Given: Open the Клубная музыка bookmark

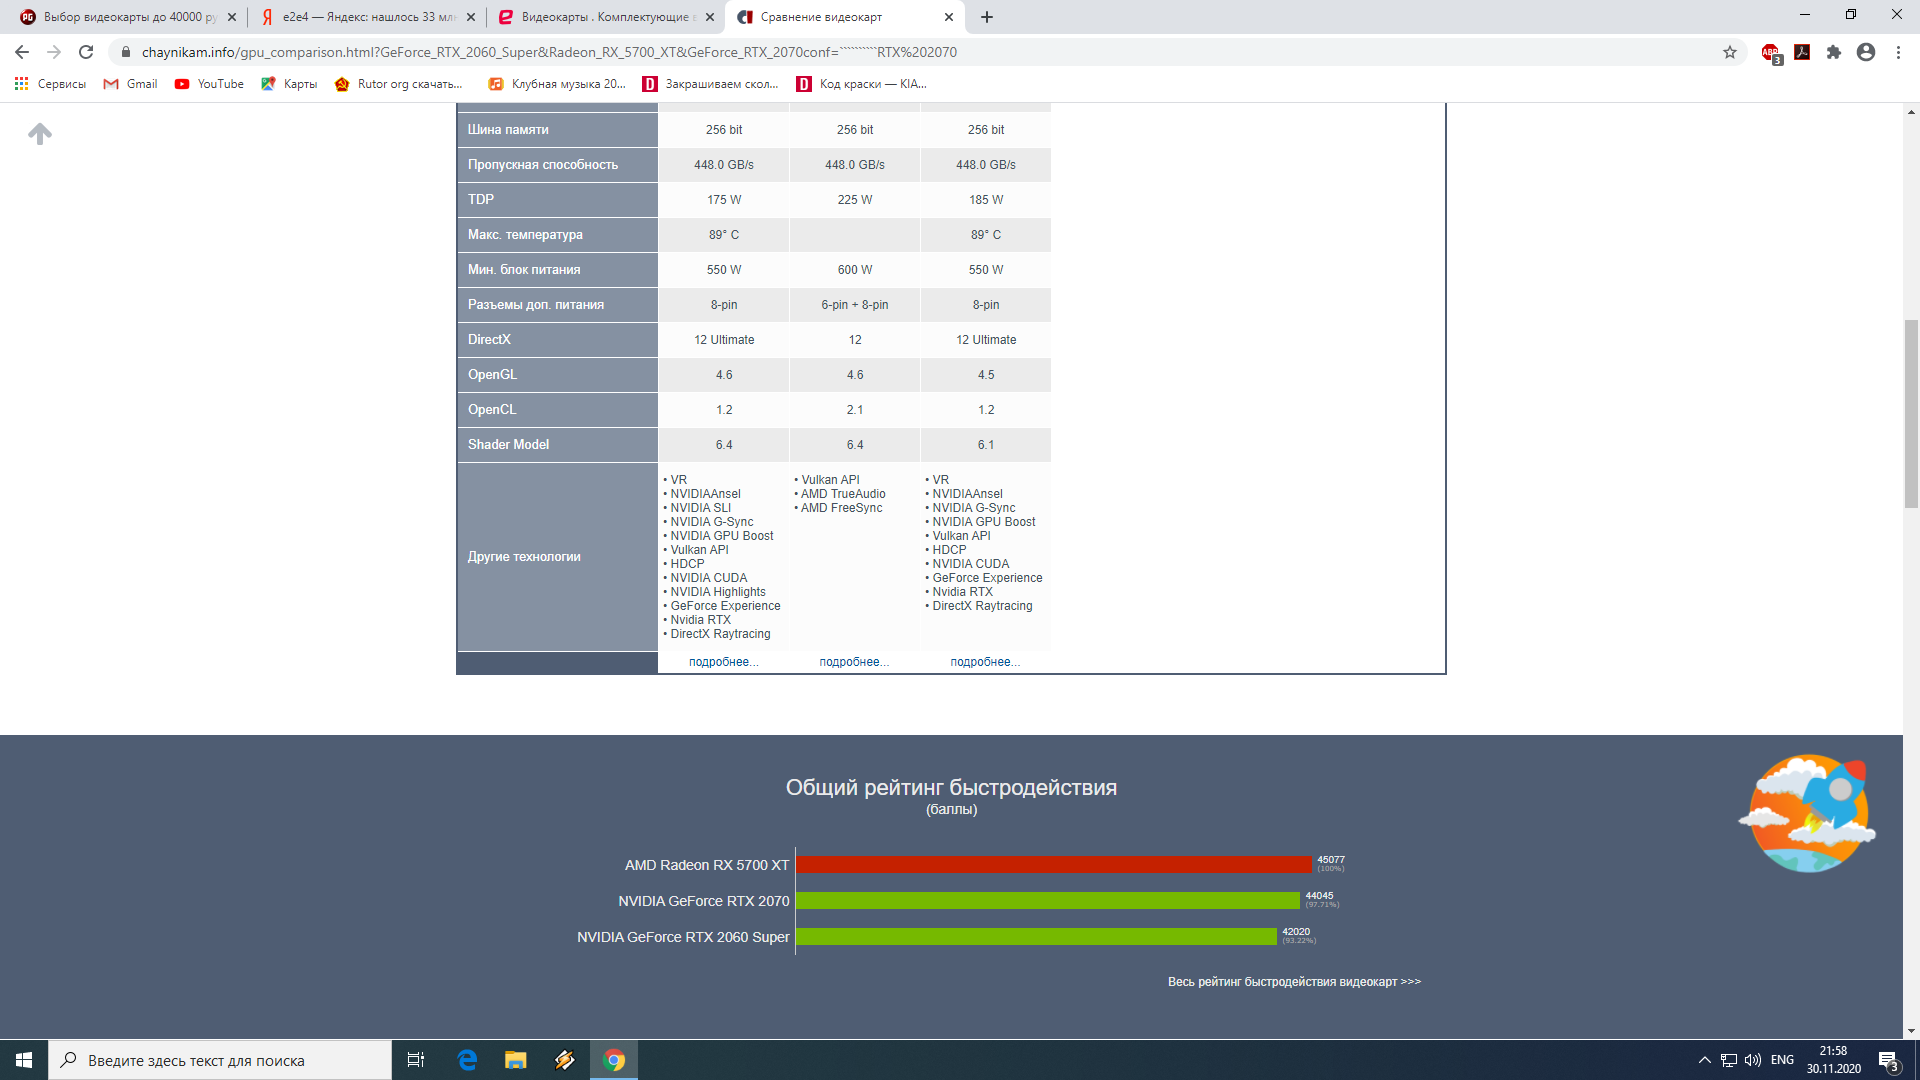Looking at the screenshot, I should pos(557,84).
